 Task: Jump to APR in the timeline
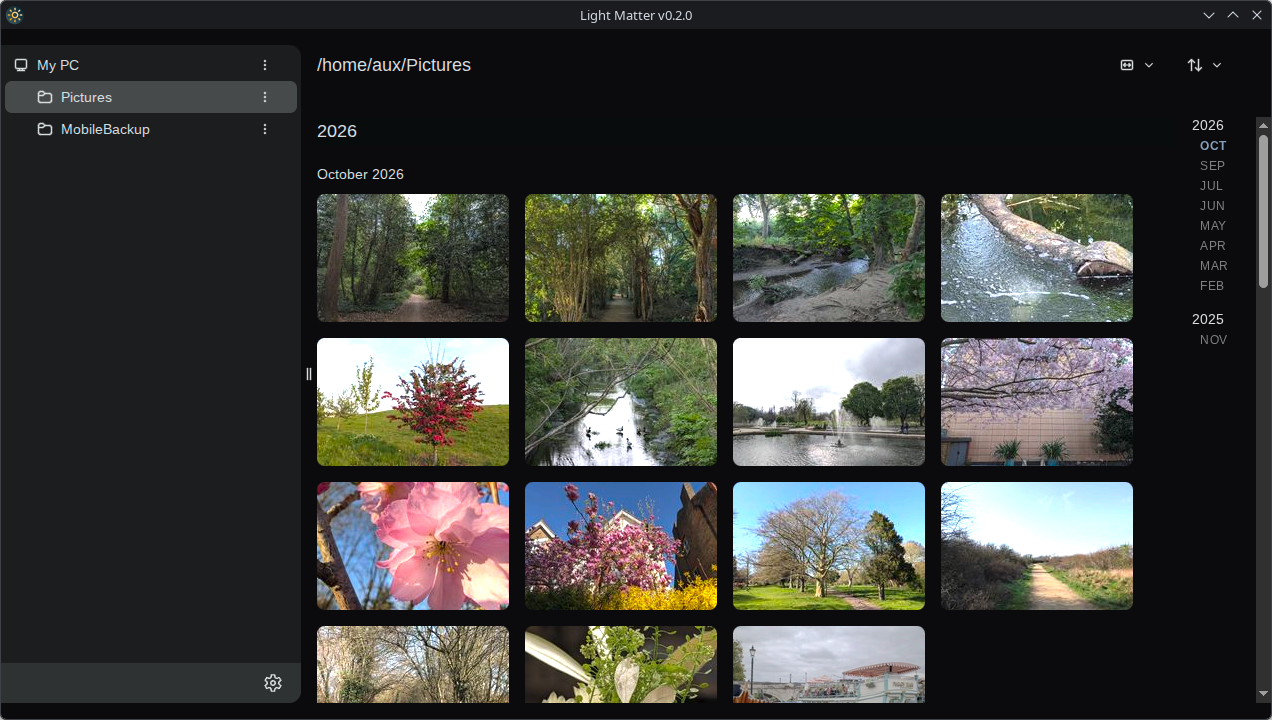coord(1213,246)
